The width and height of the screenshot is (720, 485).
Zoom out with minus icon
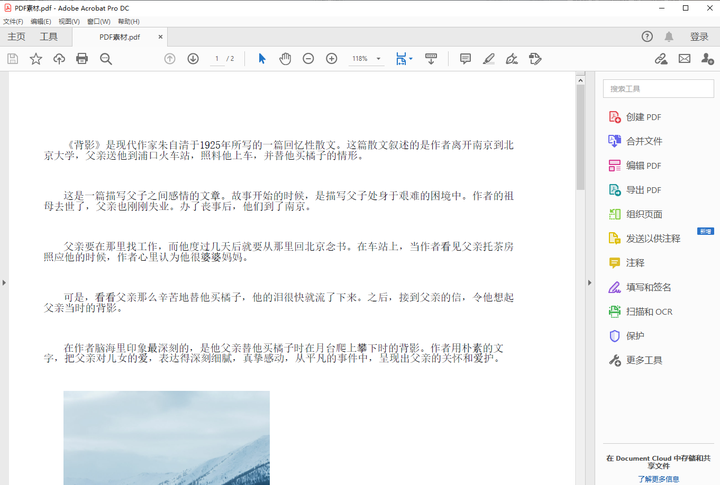tap(309, 59)
